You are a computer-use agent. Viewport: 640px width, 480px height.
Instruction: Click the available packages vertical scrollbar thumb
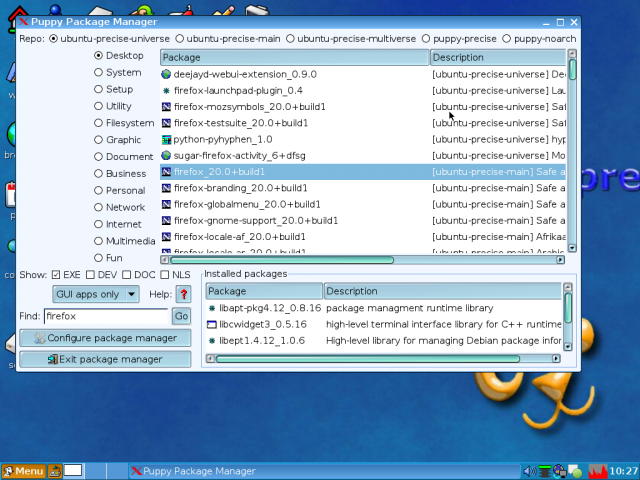[x=572, y=69]
